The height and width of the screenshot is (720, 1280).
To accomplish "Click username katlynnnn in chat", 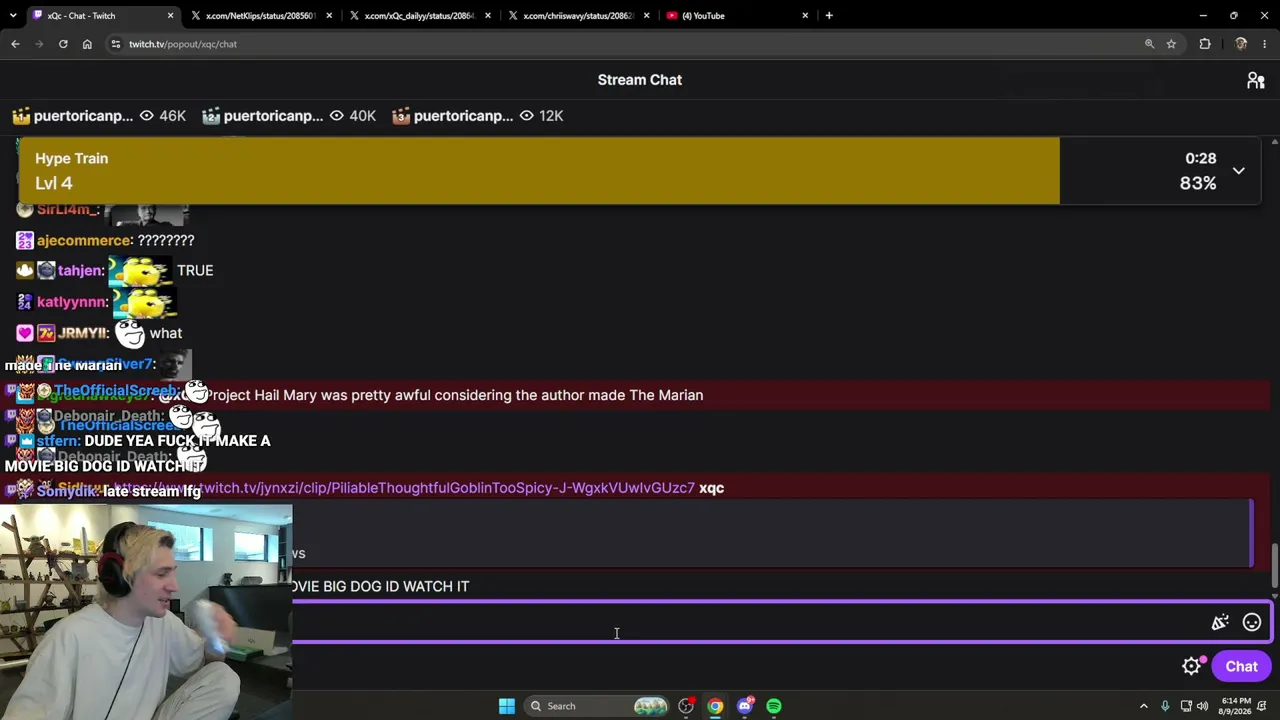I will [x=70, y=302].
